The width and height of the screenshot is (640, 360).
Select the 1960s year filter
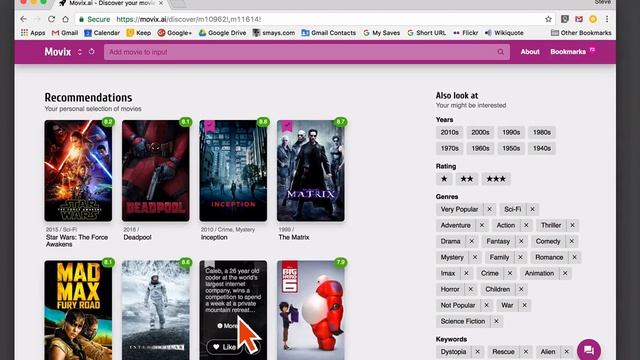click(480, 149)
